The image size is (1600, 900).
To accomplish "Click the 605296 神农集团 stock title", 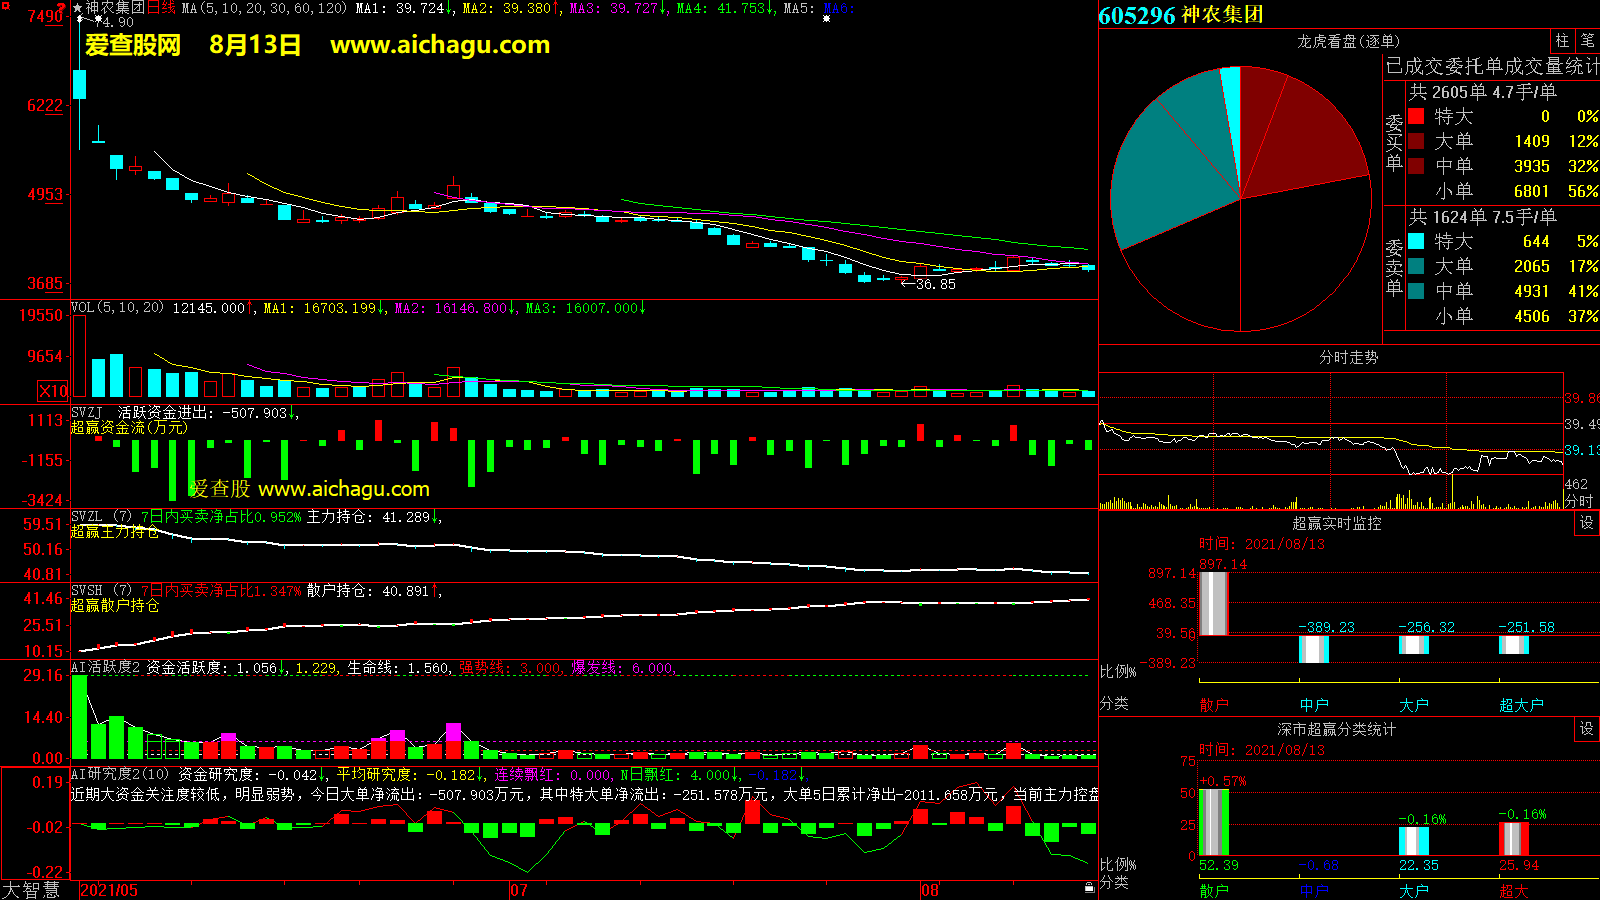I will coord(1181,15).
